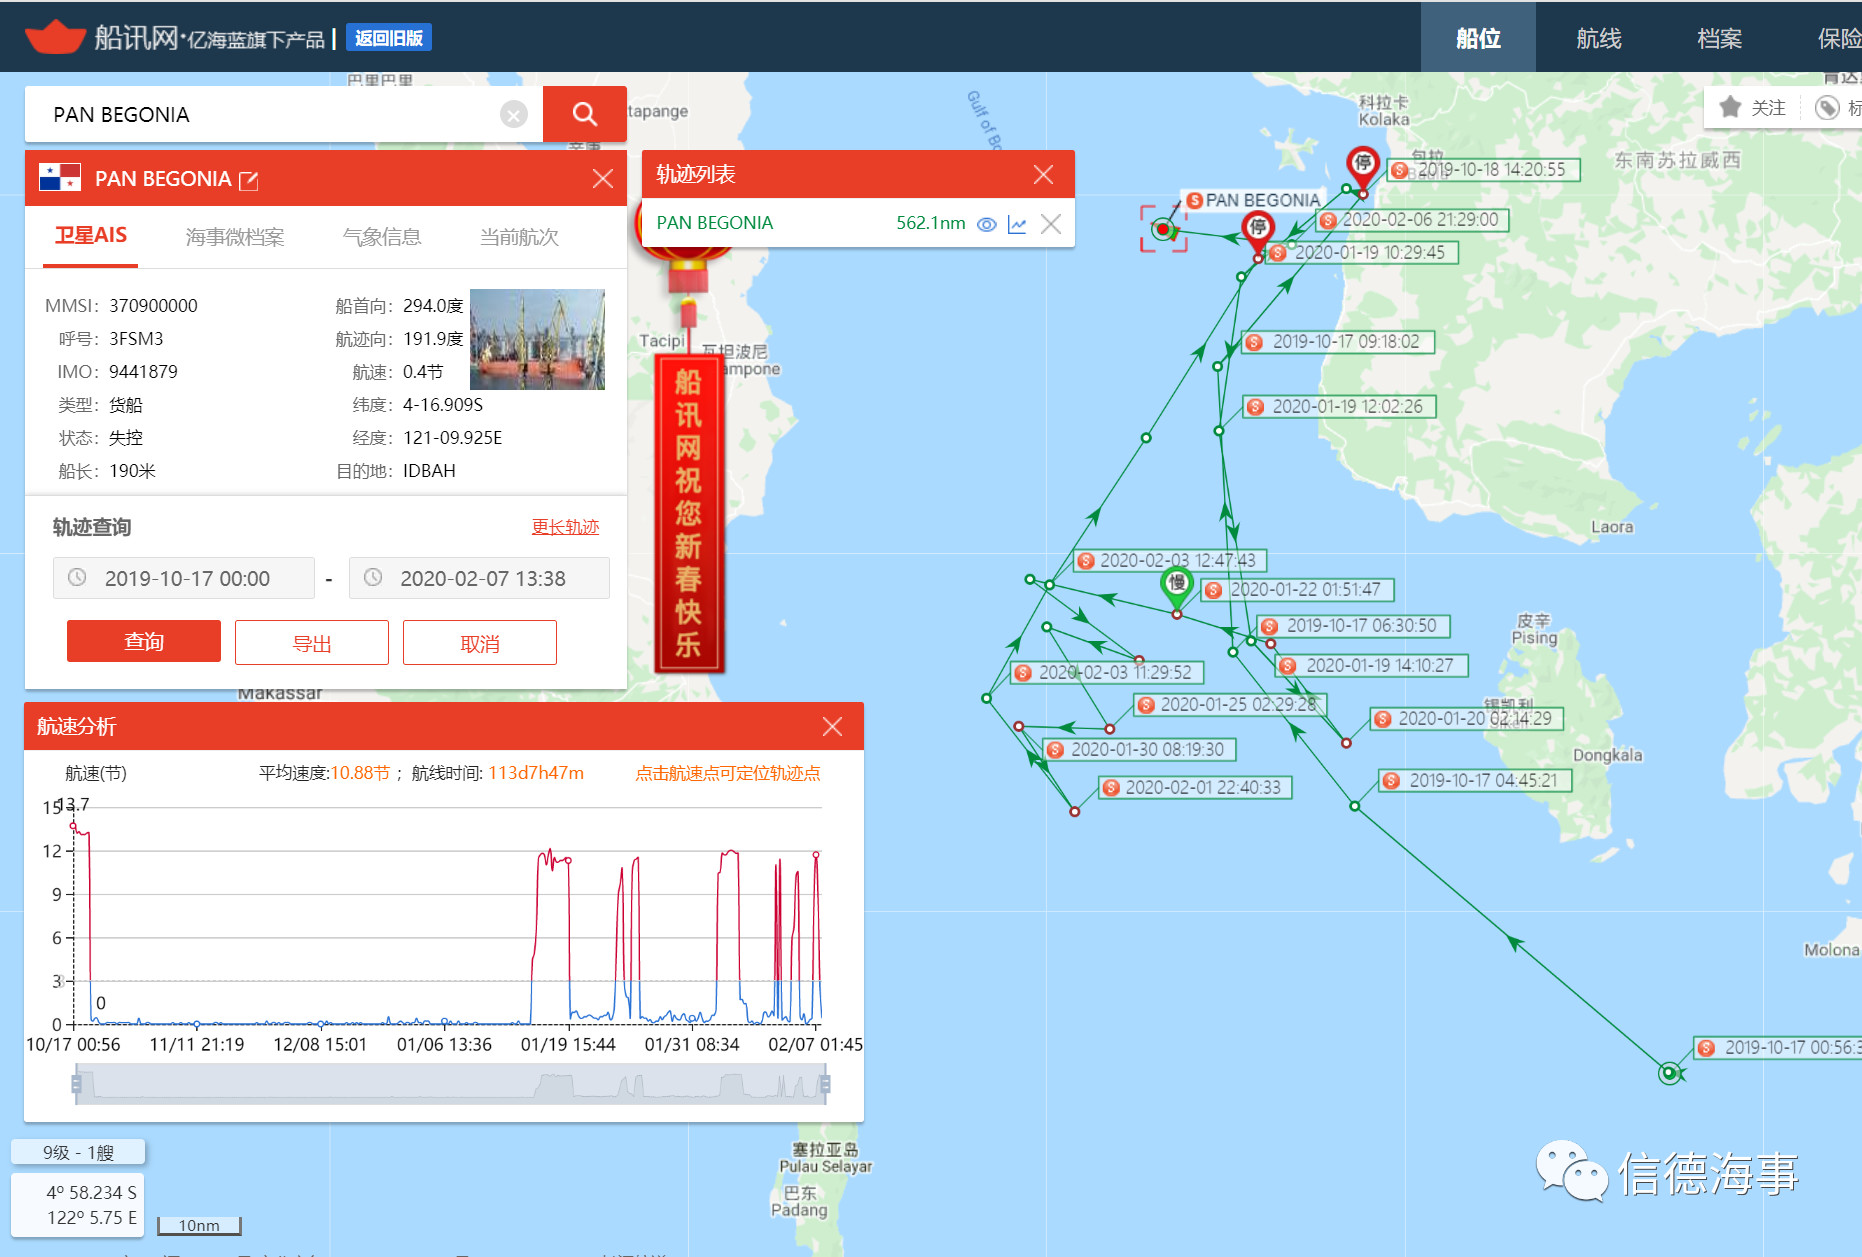Open speed chart icon in track list

point(1017,224)
